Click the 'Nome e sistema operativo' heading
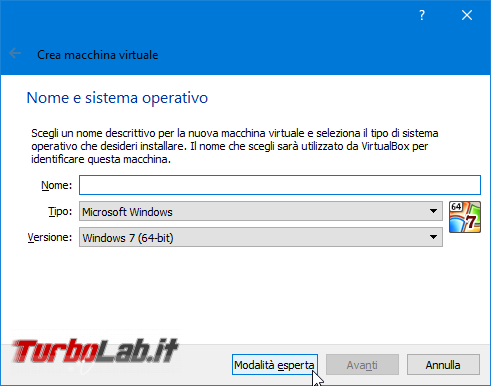The height and width of the screenshot is (386, 491). (x=117, y=98)
